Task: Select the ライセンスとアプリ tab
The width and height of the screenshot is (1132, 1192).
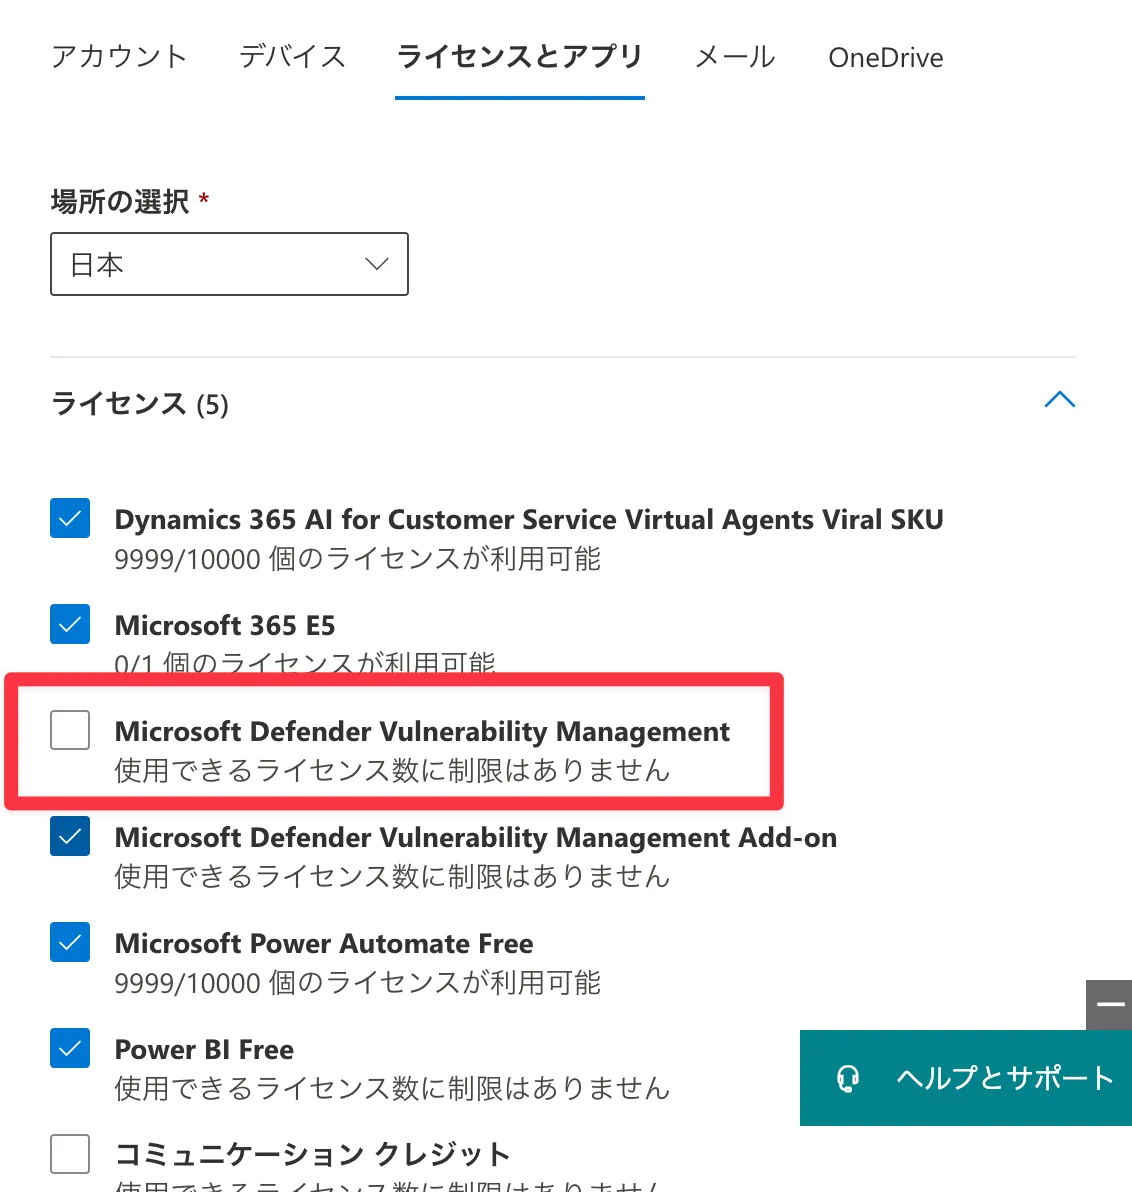Action: [519, 57]
